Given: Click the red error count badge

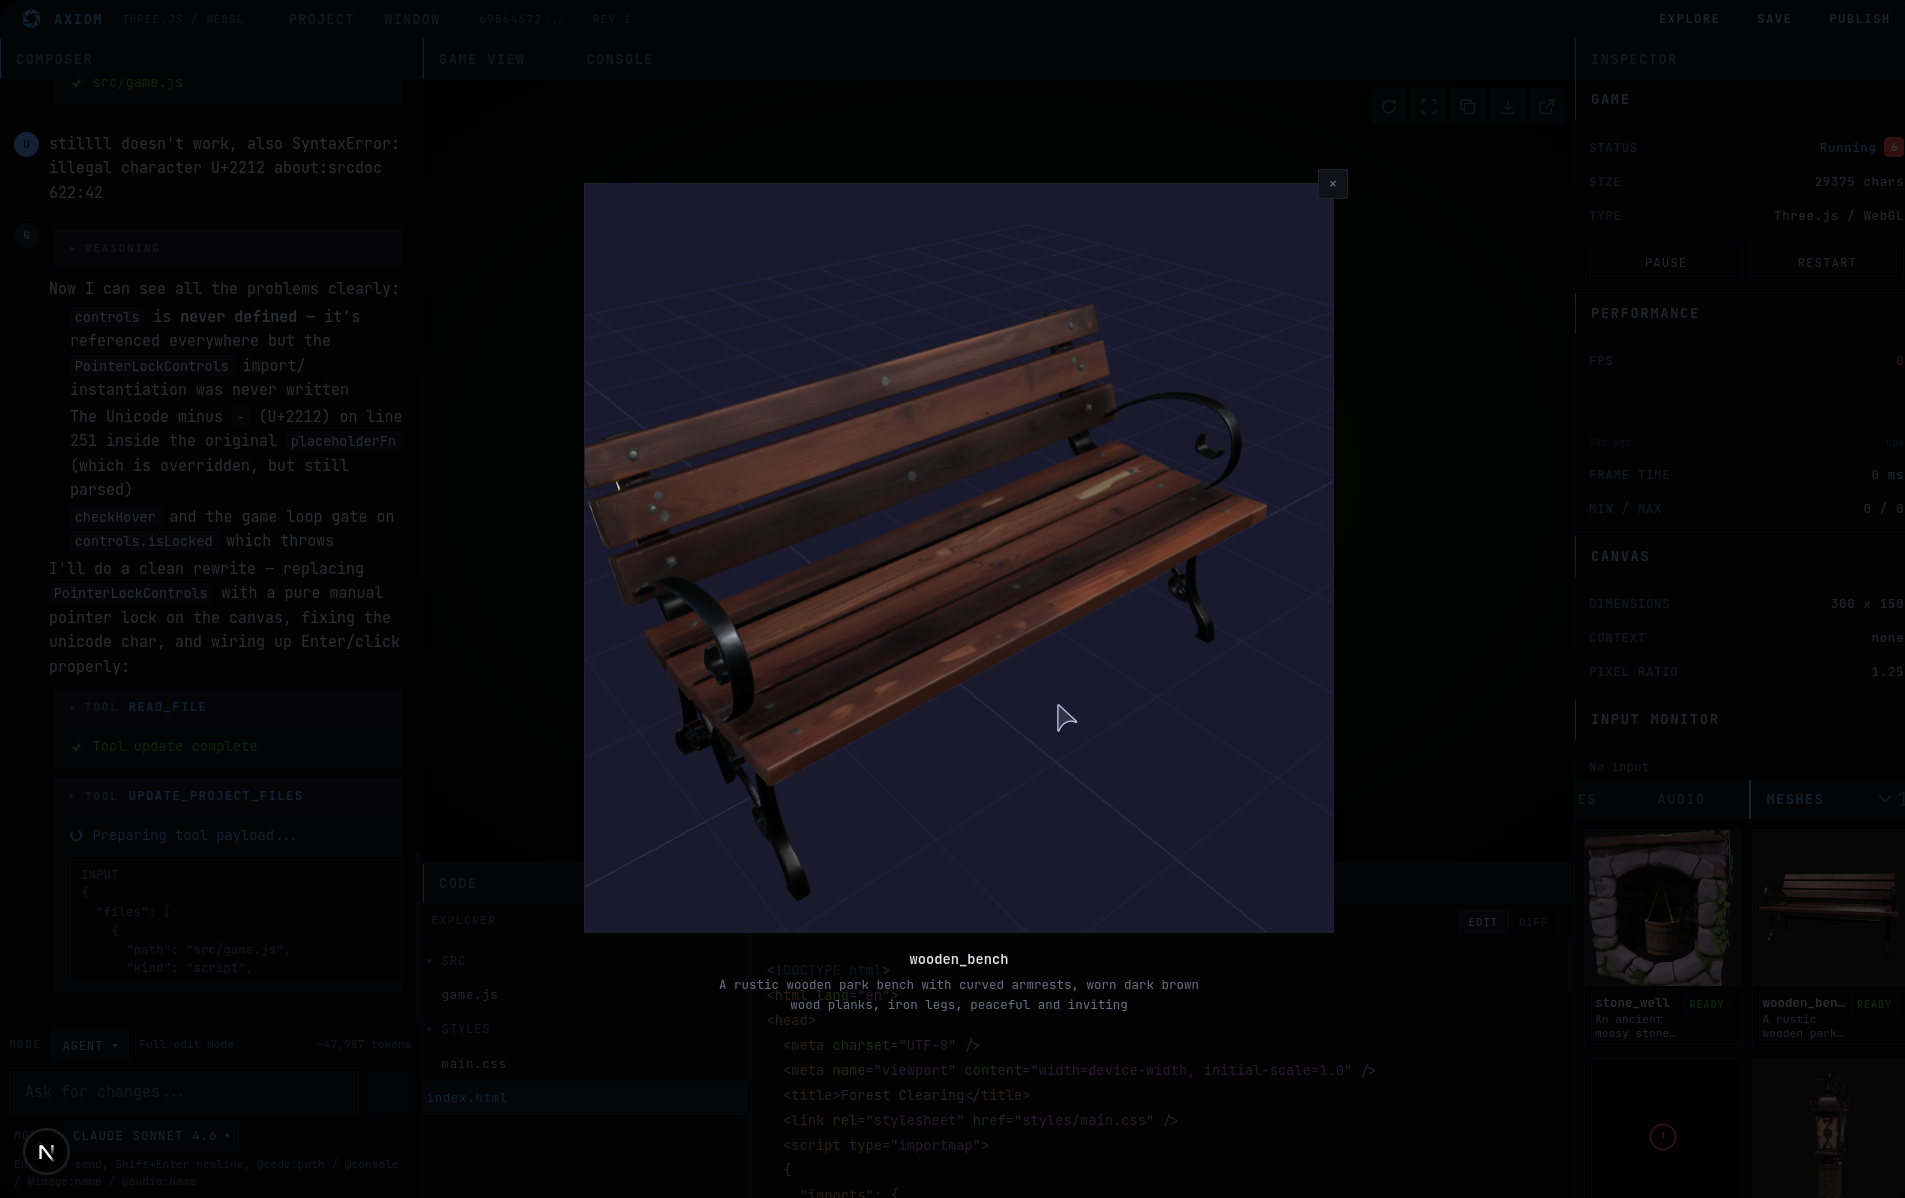Looking at the screenshot, I should tap(1893, 148).
